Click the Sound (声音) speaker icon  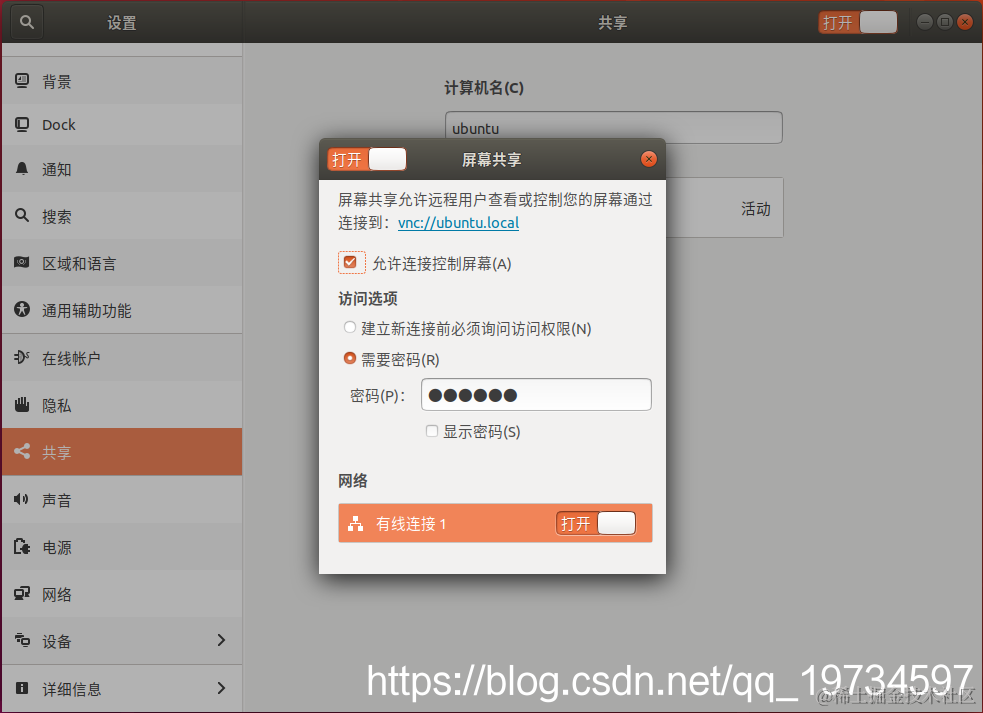point(22,499)
